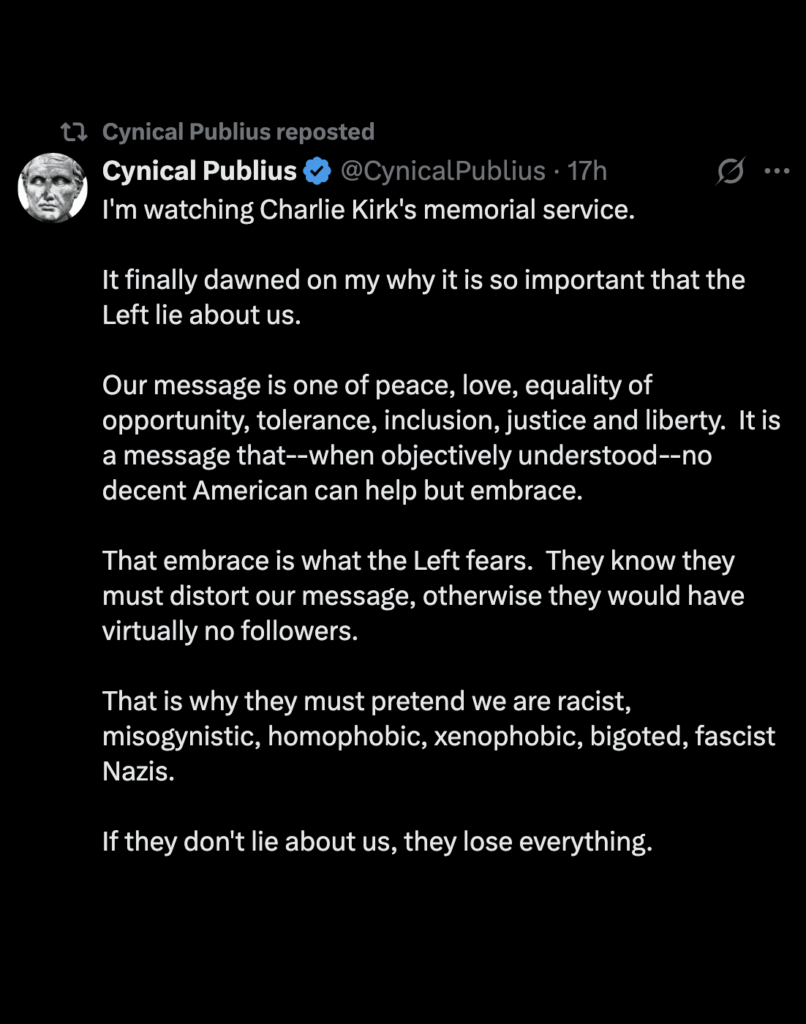Click the word "Nazis." in the tweet
806x1024 pixels.
pyautogui.click(x=138, y=772)
